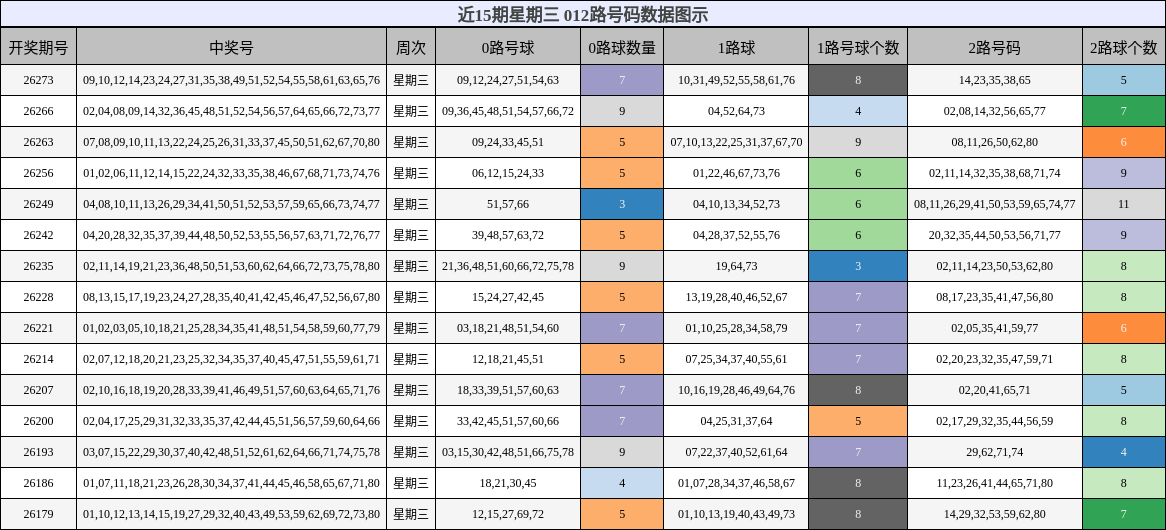This screenshot has width=1166, height=530.
Task: Select the green 2路球个数 cell 7 in row 26266
Action: (1124, 112)
